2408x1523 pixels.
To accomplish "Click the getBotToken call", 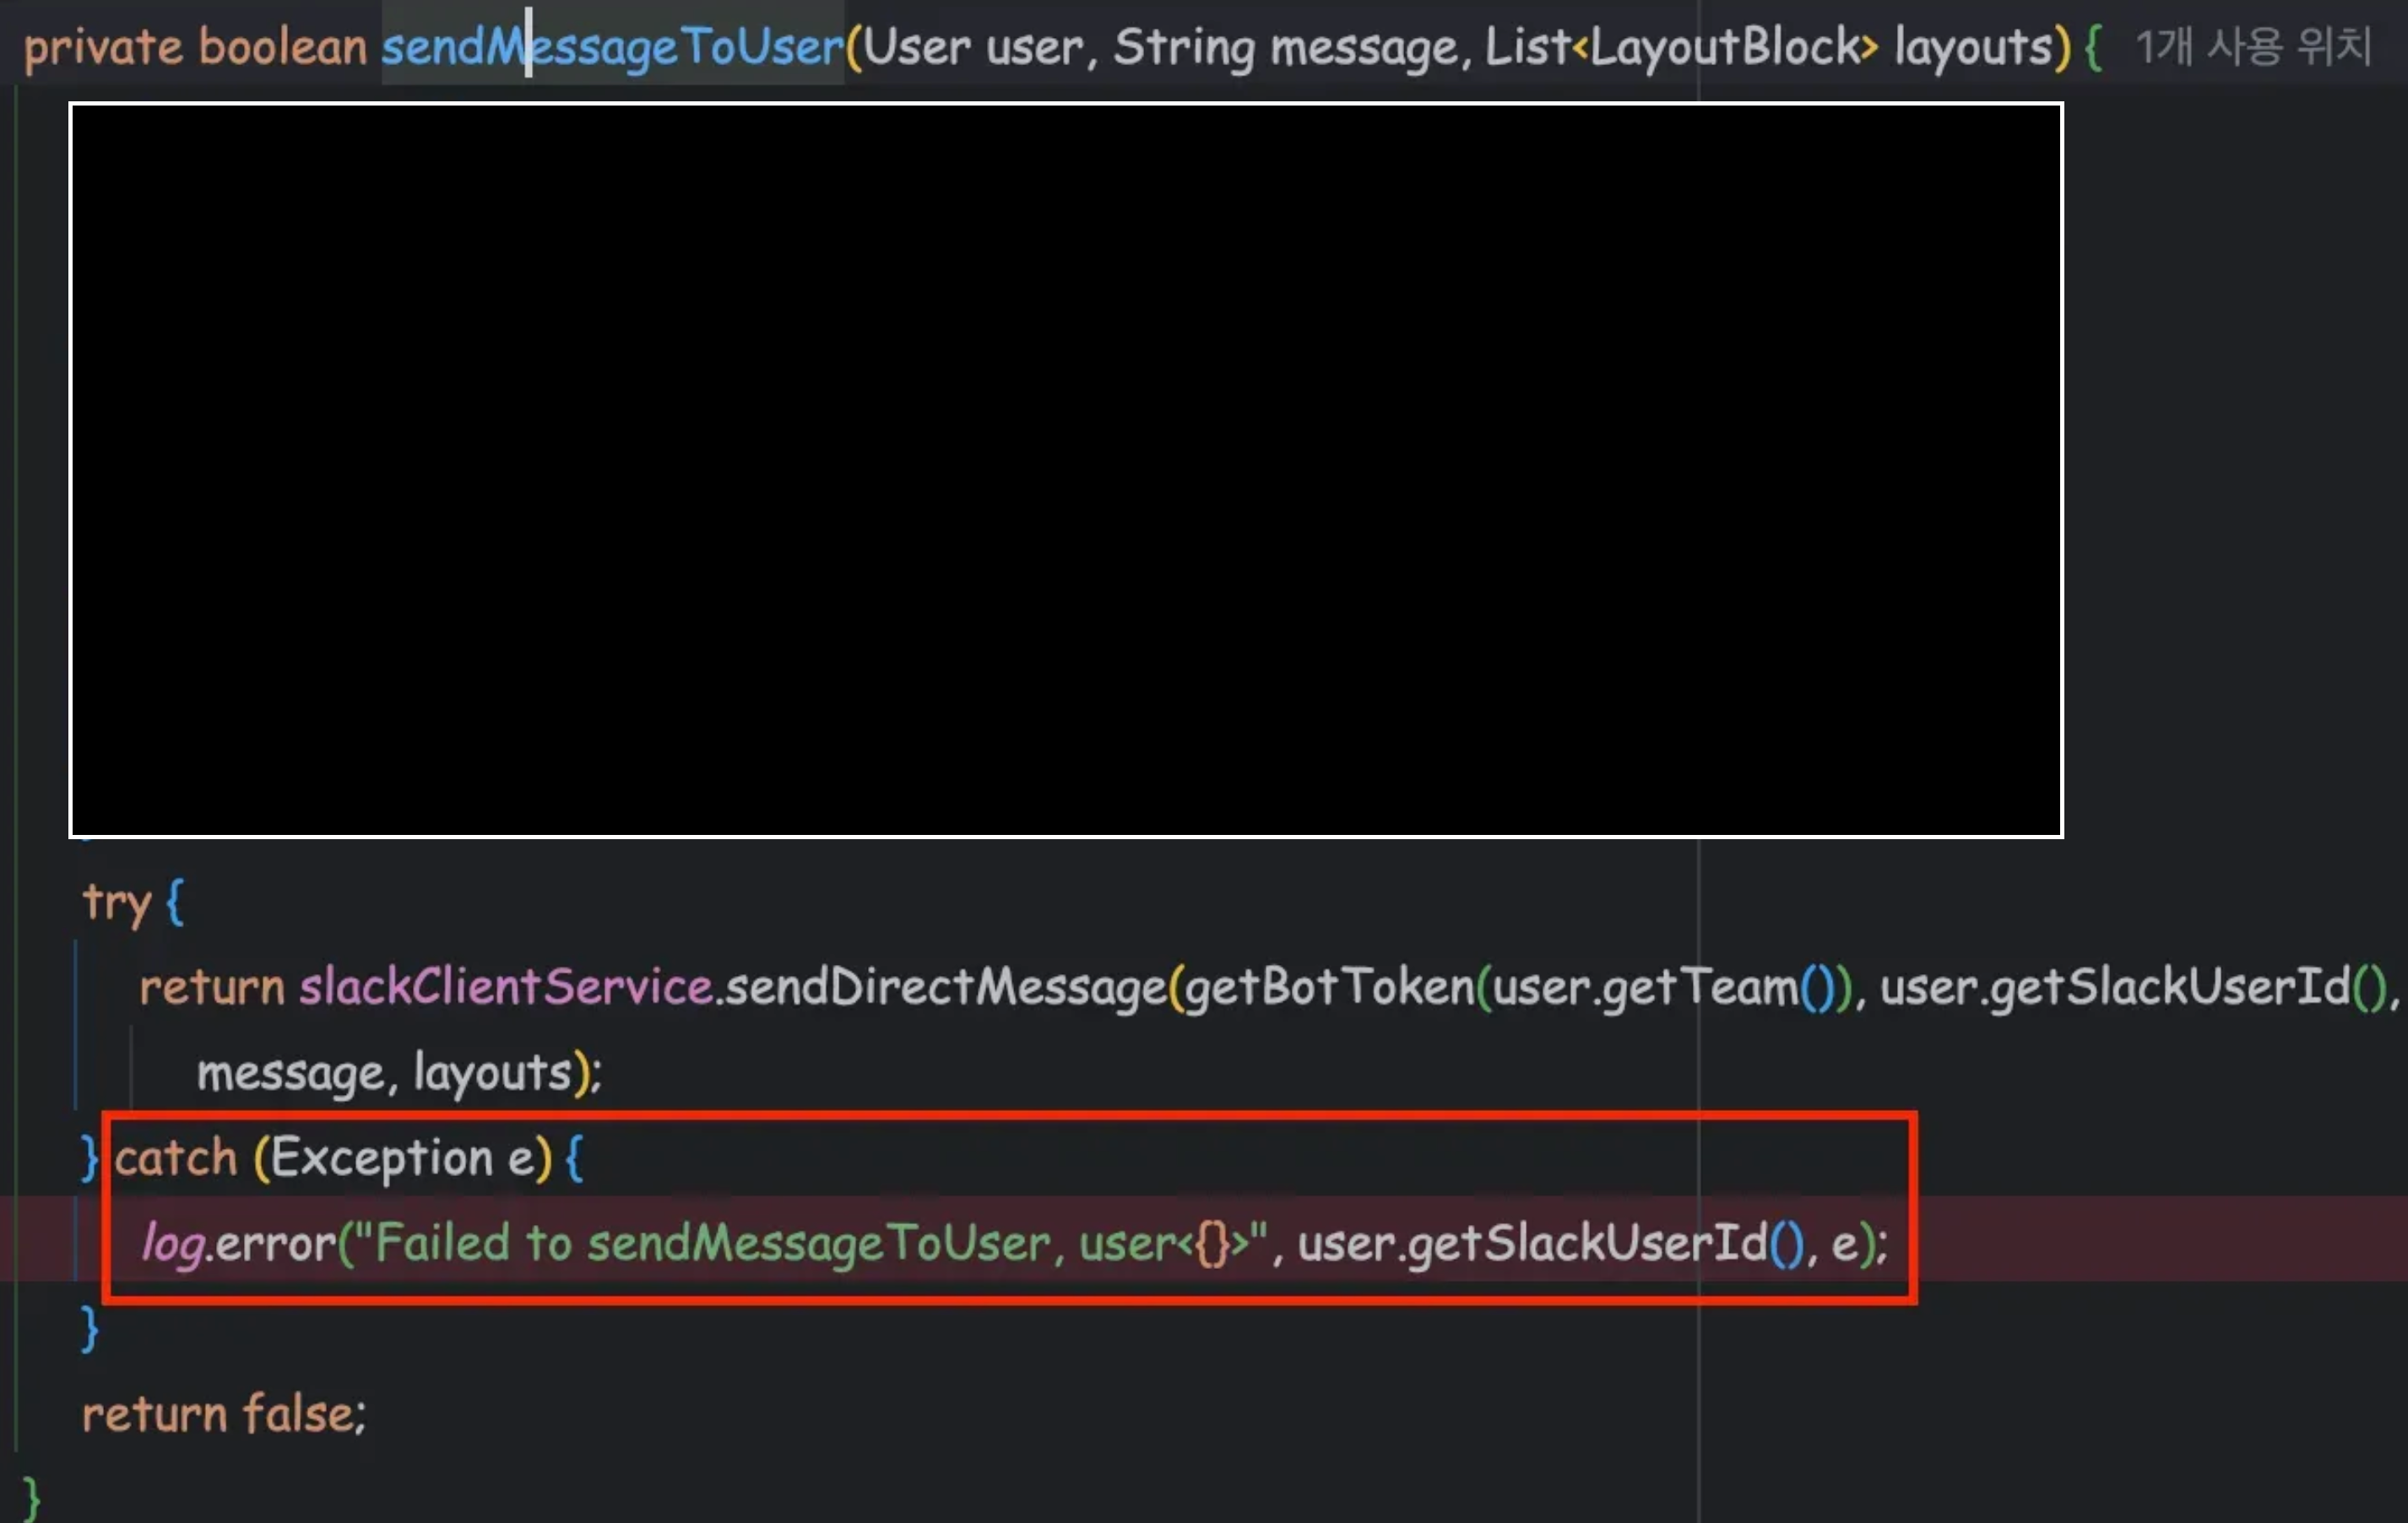I will pyautogui.click(x=1329, y=988).
